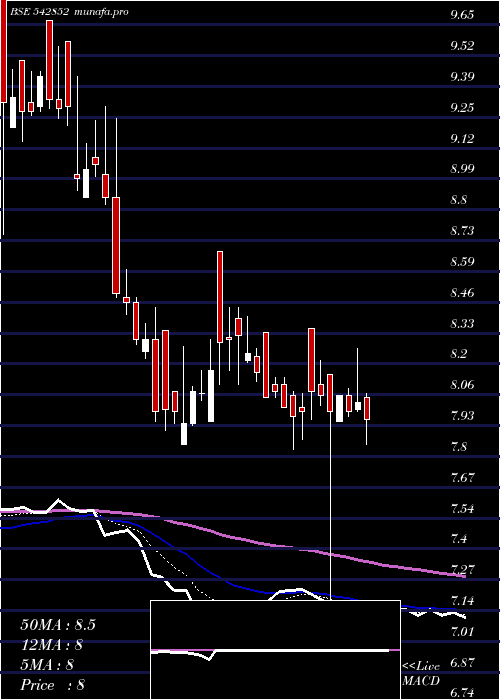Select the 9.39 price axis label
Image resolution: width=500 pixels, height=700 pixels.
pyautogui.click(x=462, y=77)
